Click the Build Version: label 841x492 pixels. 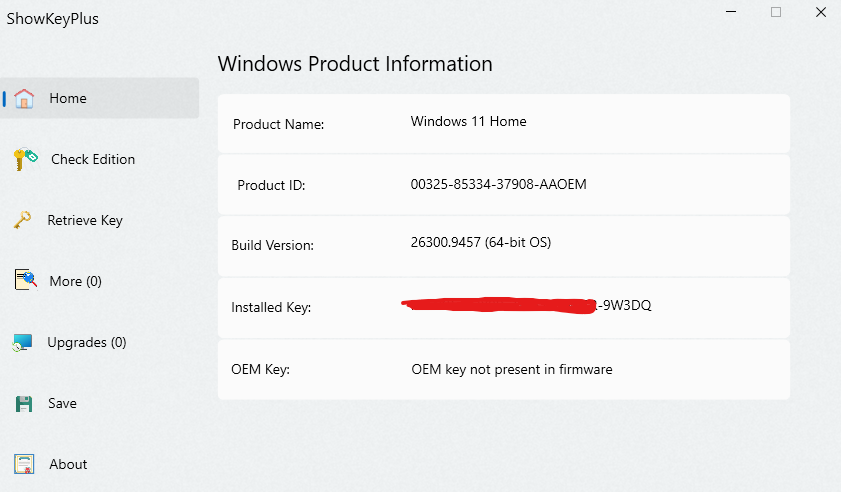click(x=272, y=246)
